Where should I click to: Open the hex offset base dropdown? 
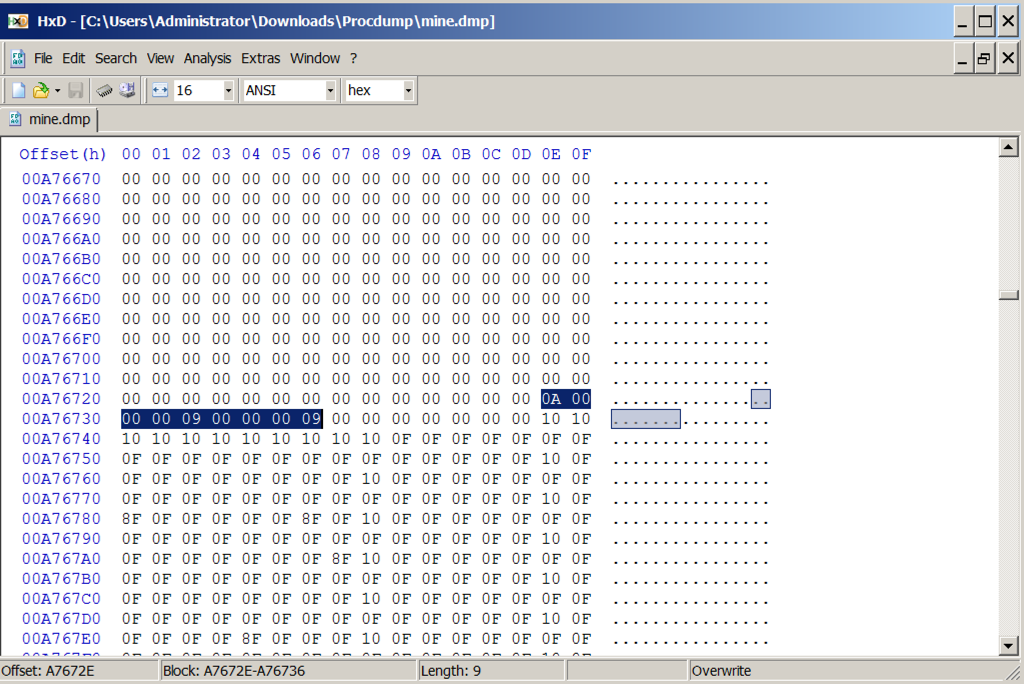[x=408, y=90]
